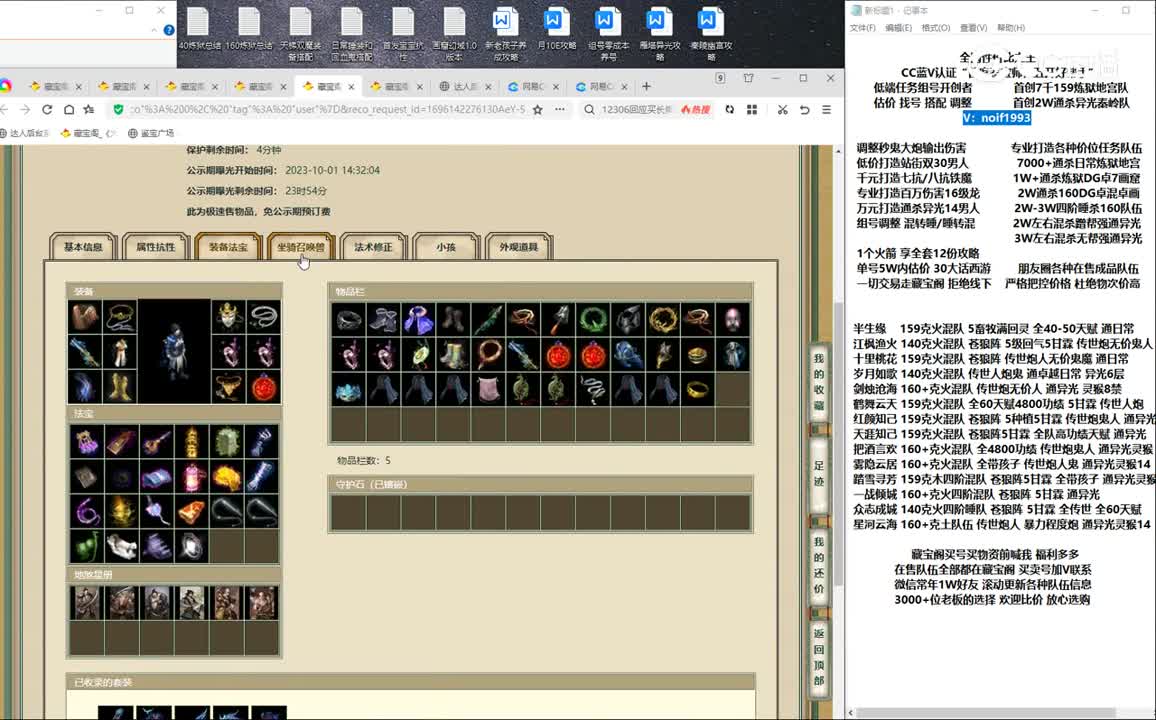Open the 基本信息 tab
1156x720 pixels.
pos(83,247)
